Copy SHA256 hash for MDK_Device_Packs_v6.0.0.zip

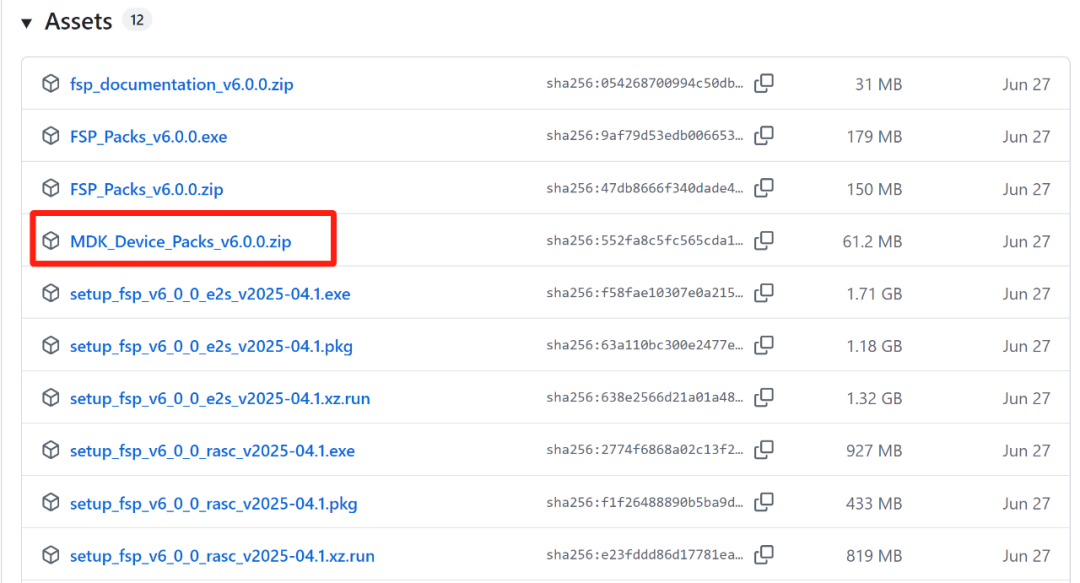[x=764, y=241]
